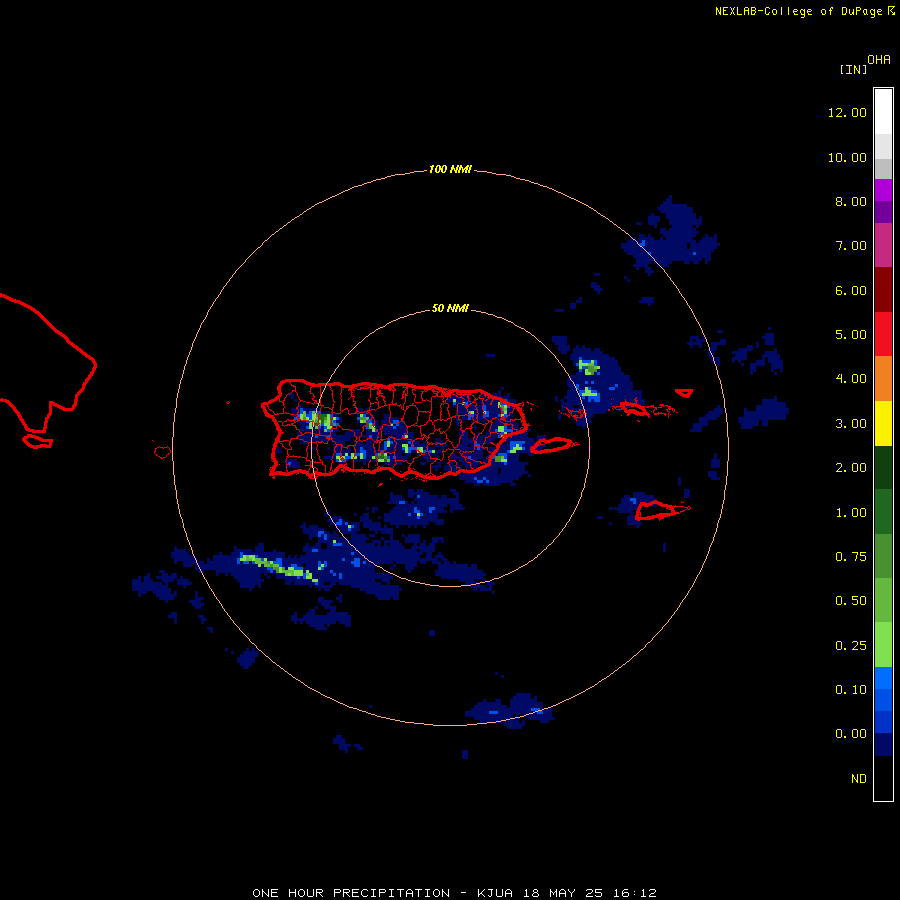Image resolution: width=900 pixels, height=900 pixels.
Task: Select the 0.75 legend value
Action: coord(851,557)
